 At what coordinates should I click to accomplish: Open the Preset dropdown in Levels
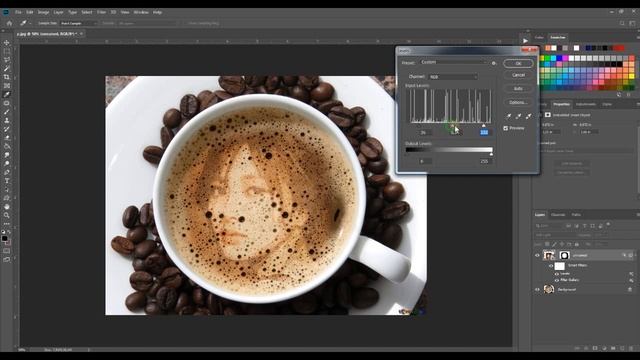pyautogui.click(x=454, y=62)
